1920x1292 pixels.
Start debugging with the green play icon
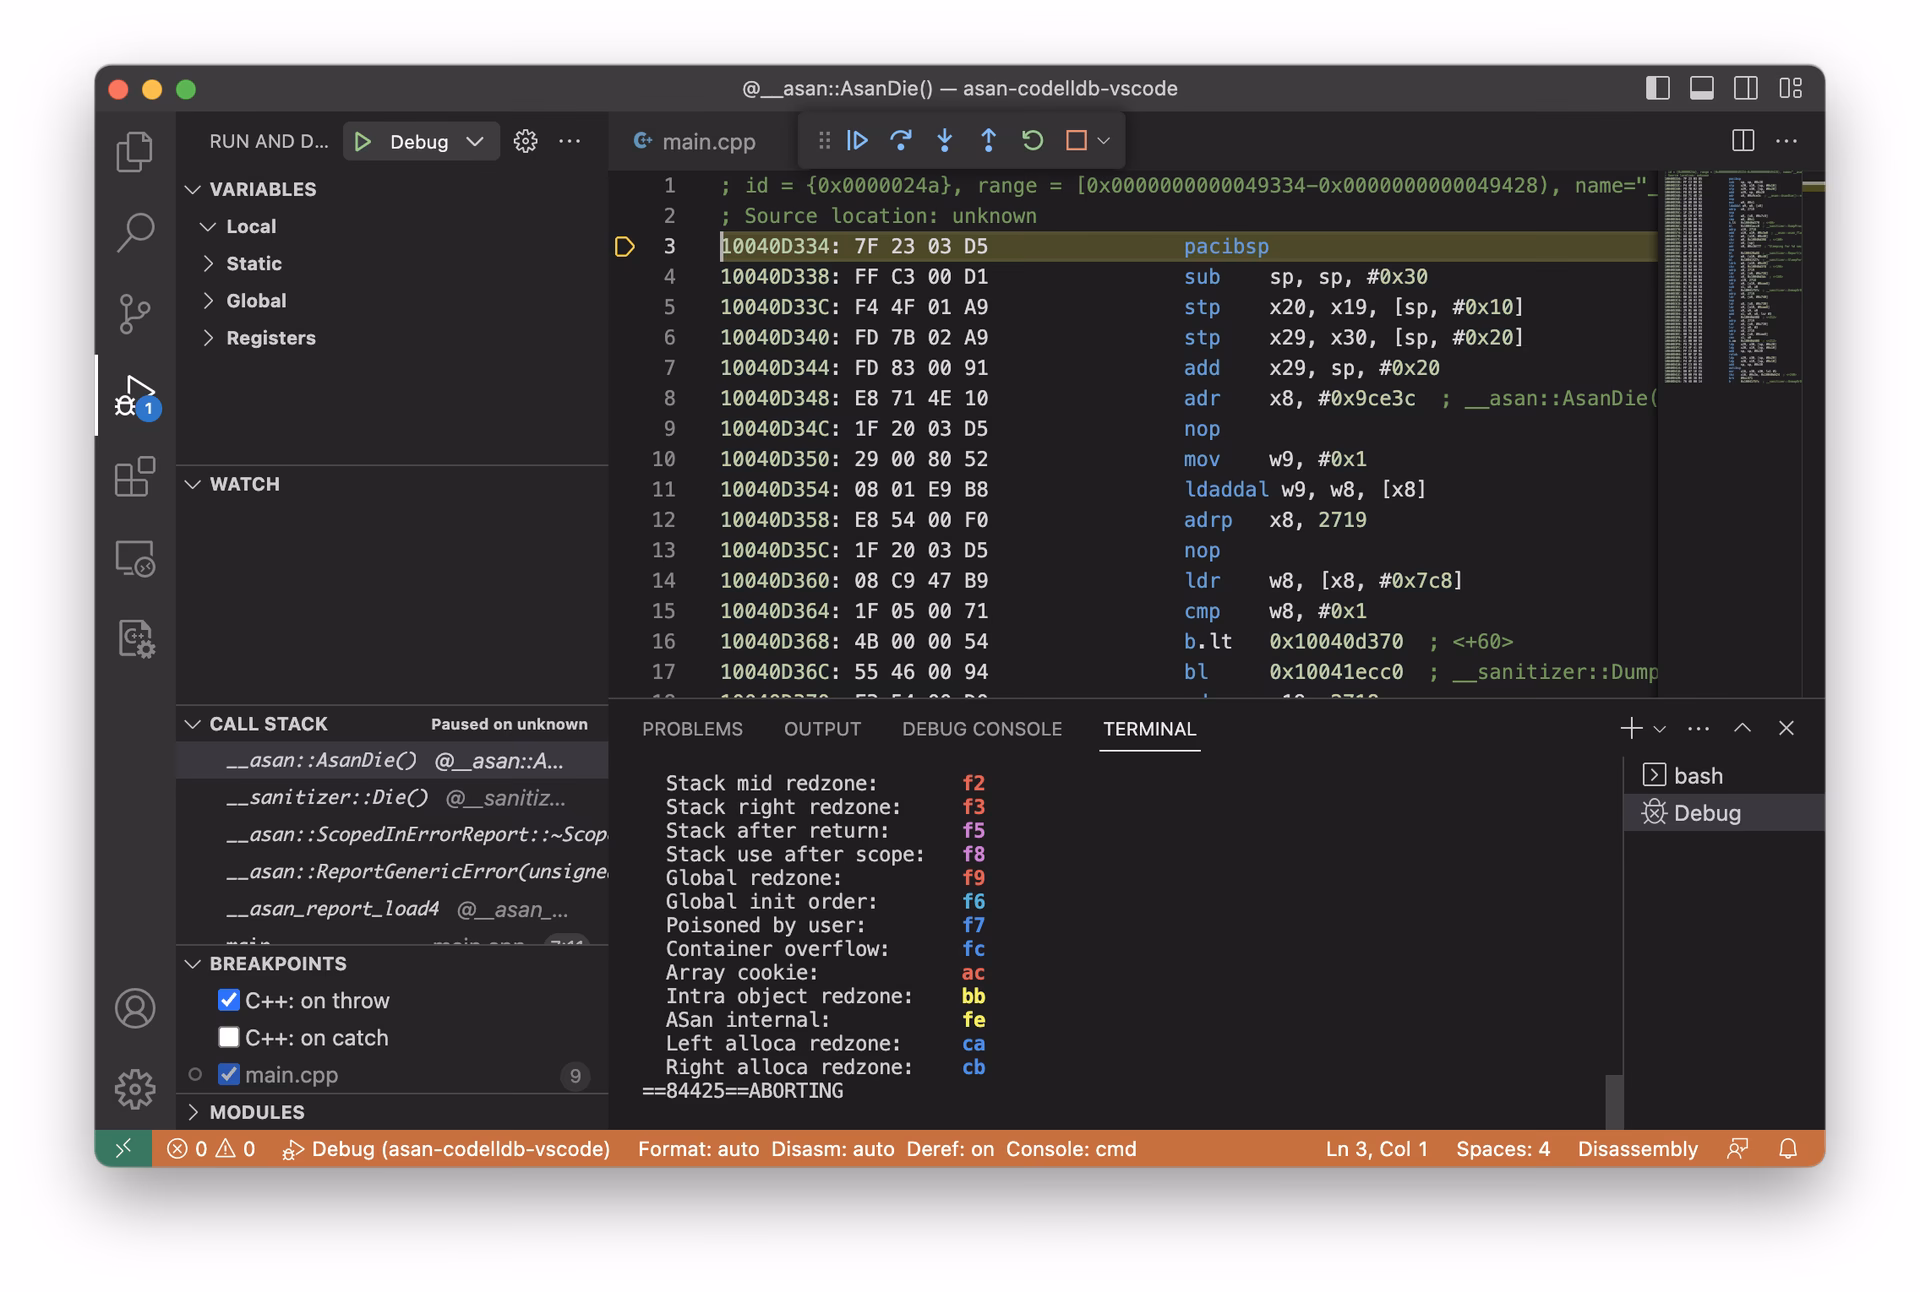coord(363,142)
